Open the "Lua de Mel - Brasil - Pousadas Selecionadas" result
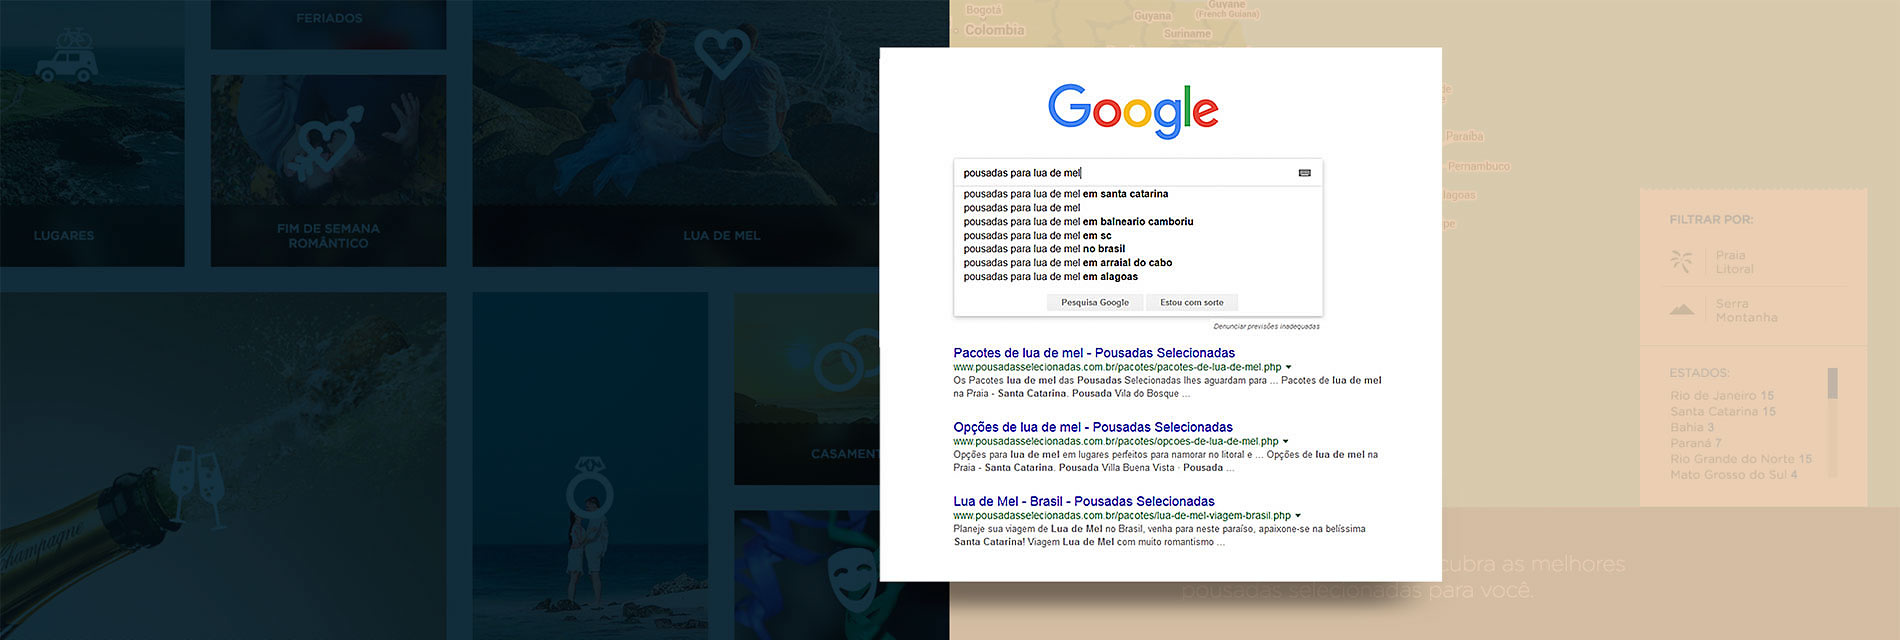 1084,502
